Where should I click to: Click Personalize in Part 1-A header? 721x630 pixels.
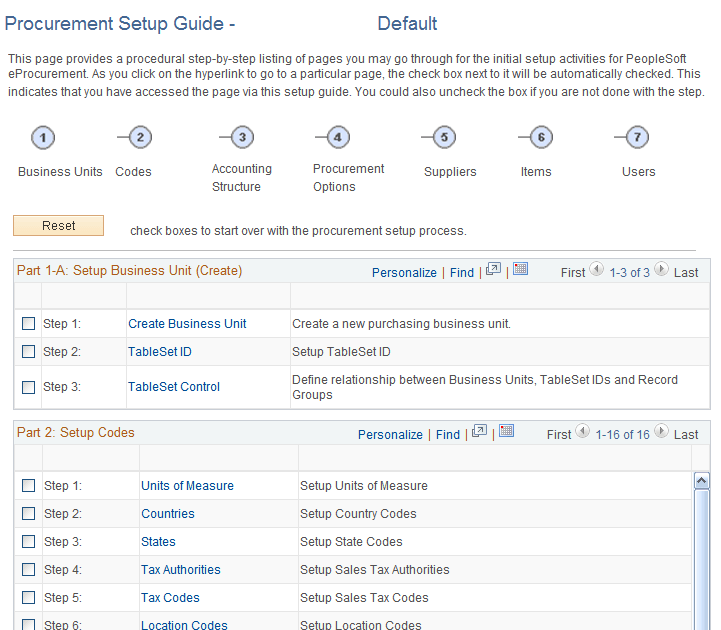pos(404,273)
